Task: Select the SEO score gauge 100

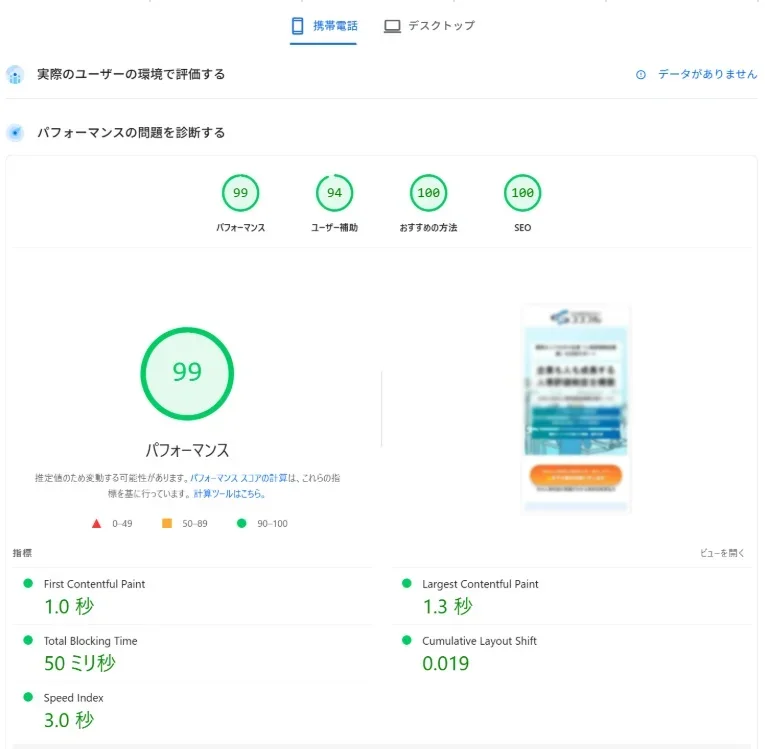Action: (522, 193)
